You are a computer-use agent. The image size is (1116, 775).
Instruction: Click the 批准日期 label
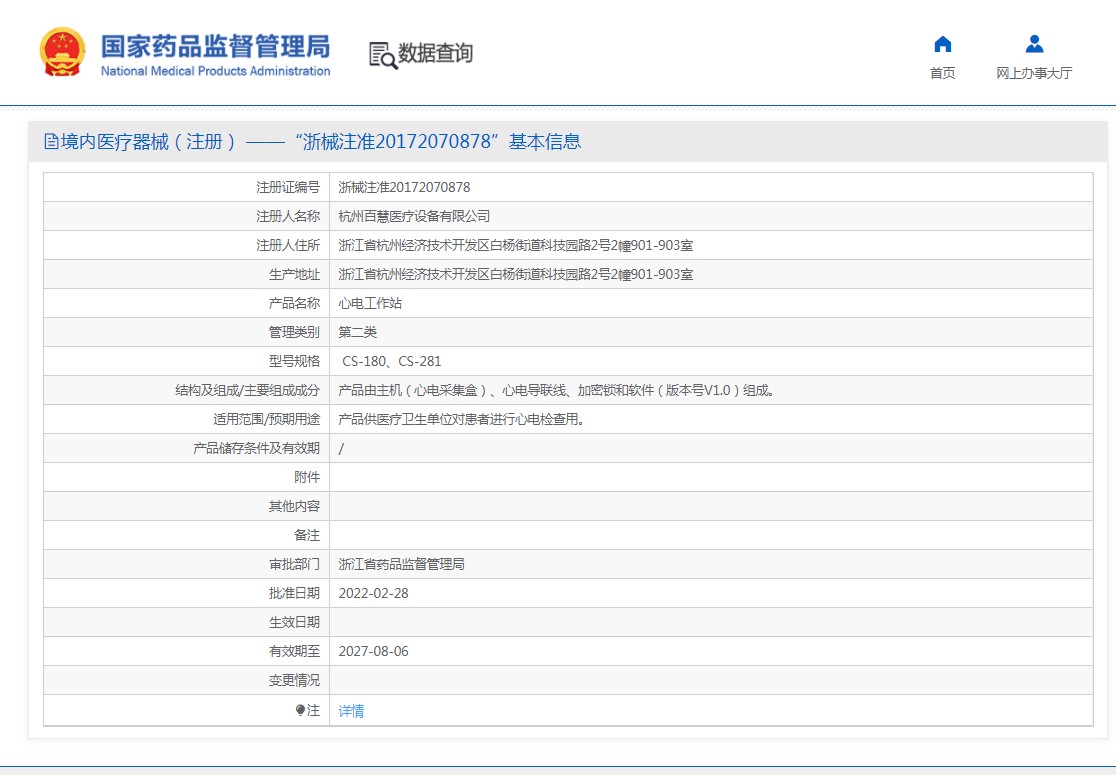click(295, 594)
